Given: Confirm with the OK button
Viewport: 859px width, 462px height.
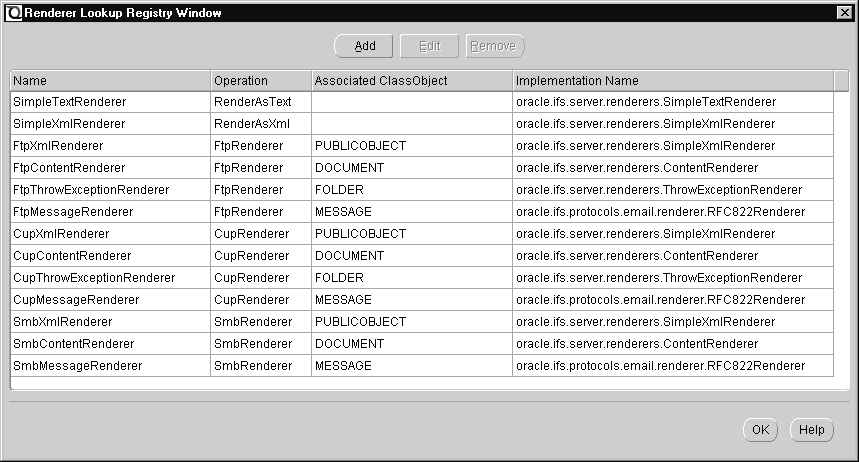Looking at the screenshot, I should click(x=760, y=430).
